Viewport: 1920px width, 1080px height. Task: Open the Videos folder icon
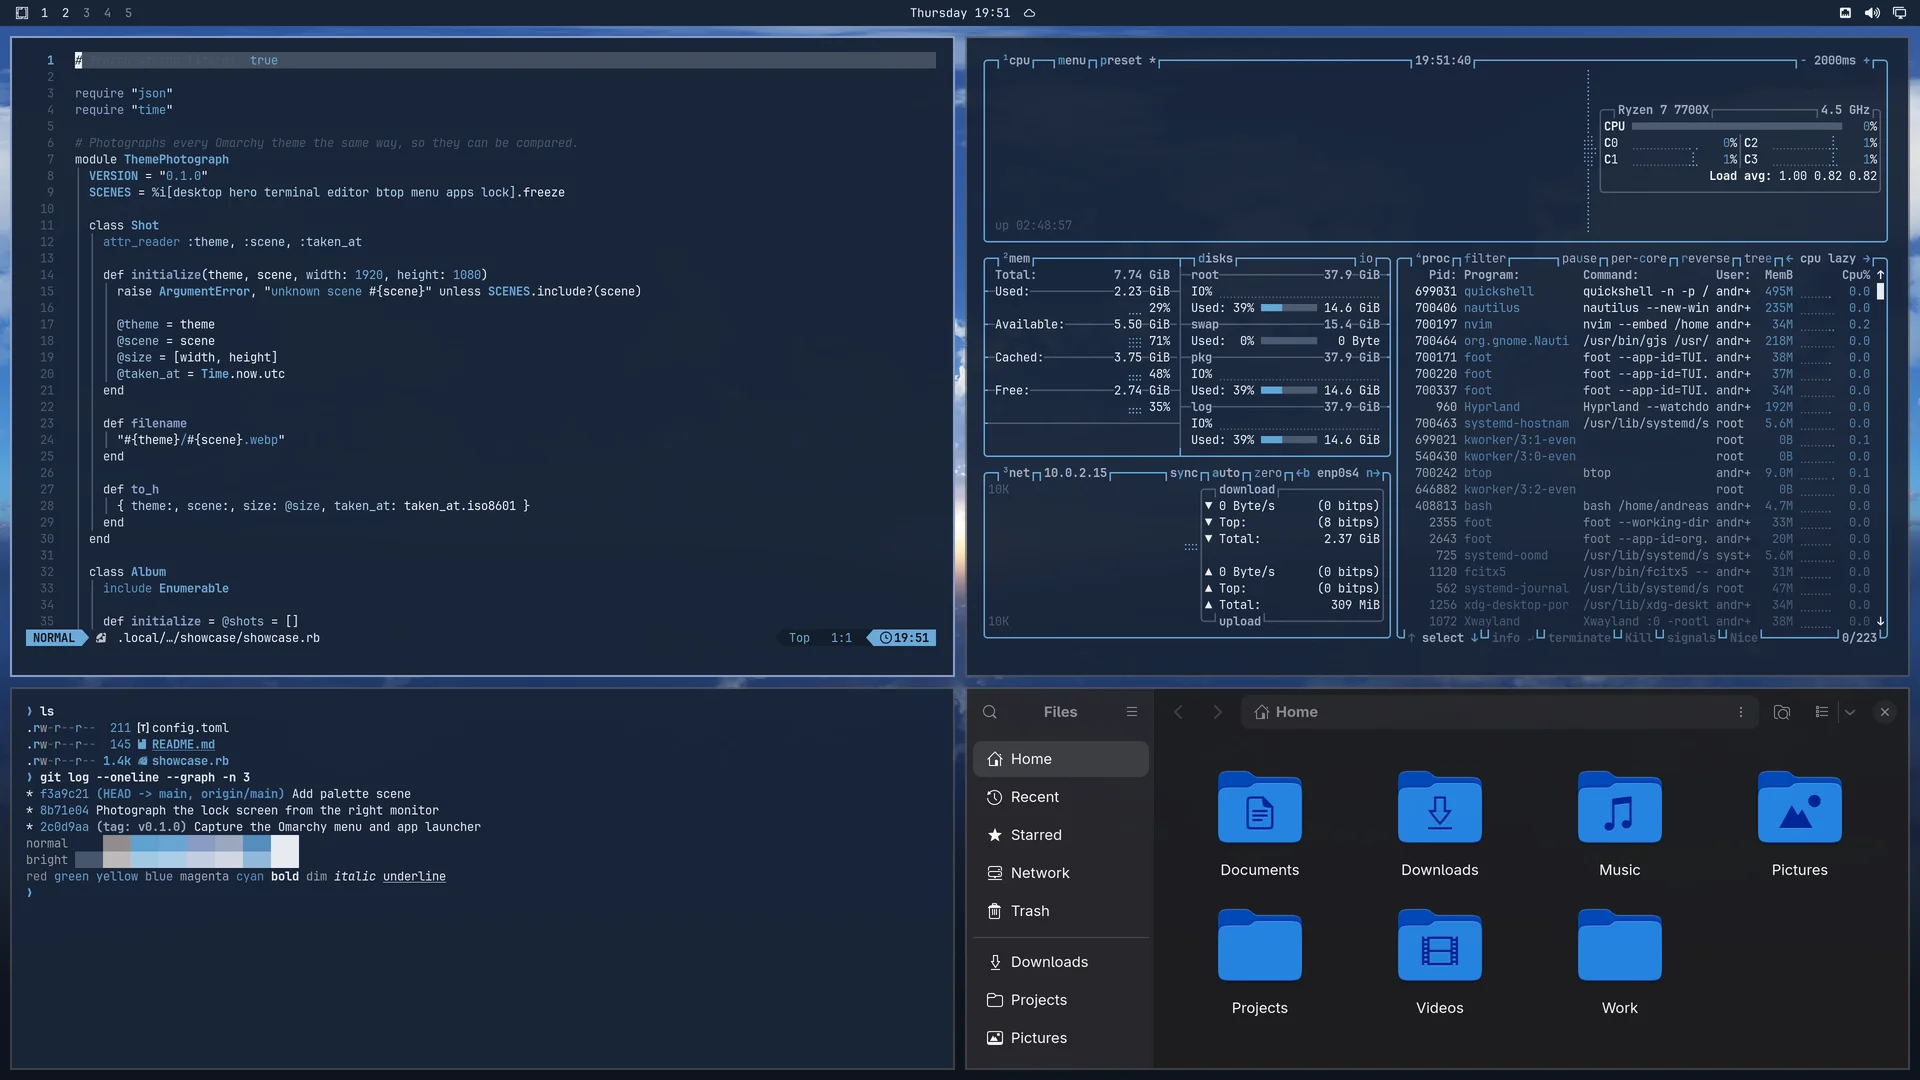point(1439,945)
